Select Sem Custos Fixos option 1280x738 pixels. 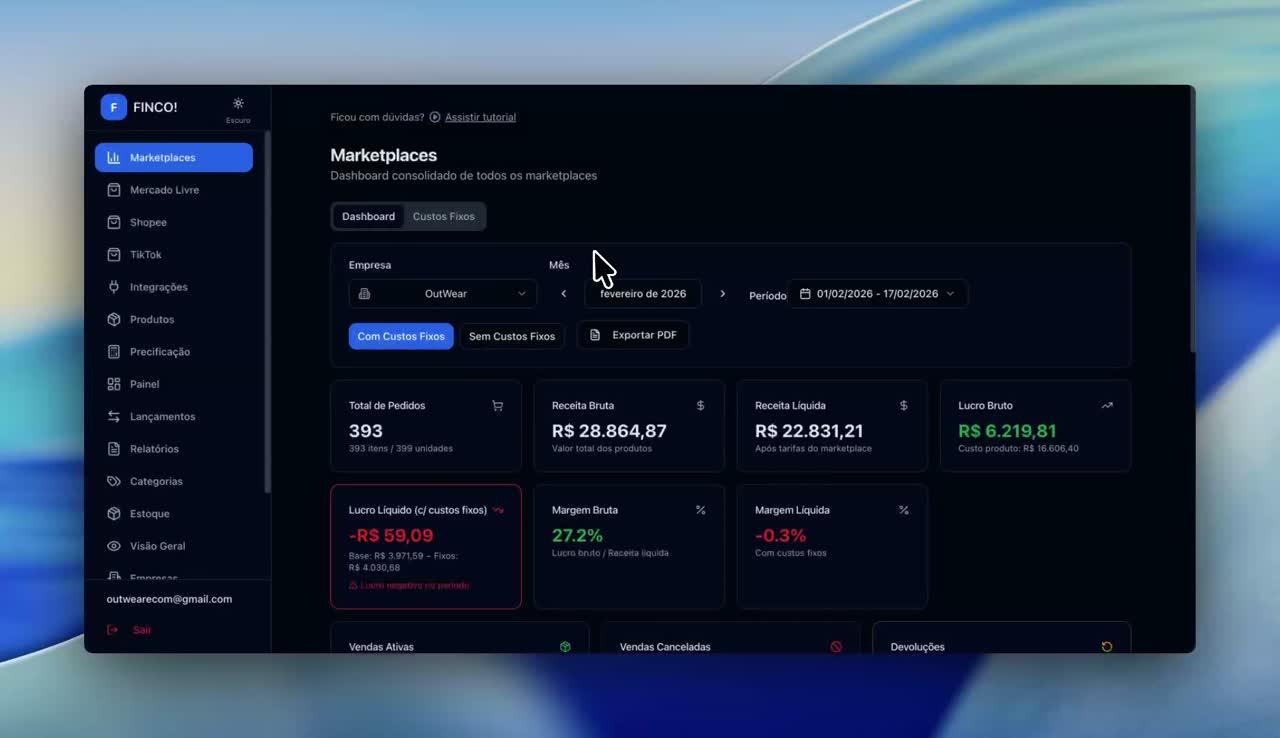coord(512,336)
